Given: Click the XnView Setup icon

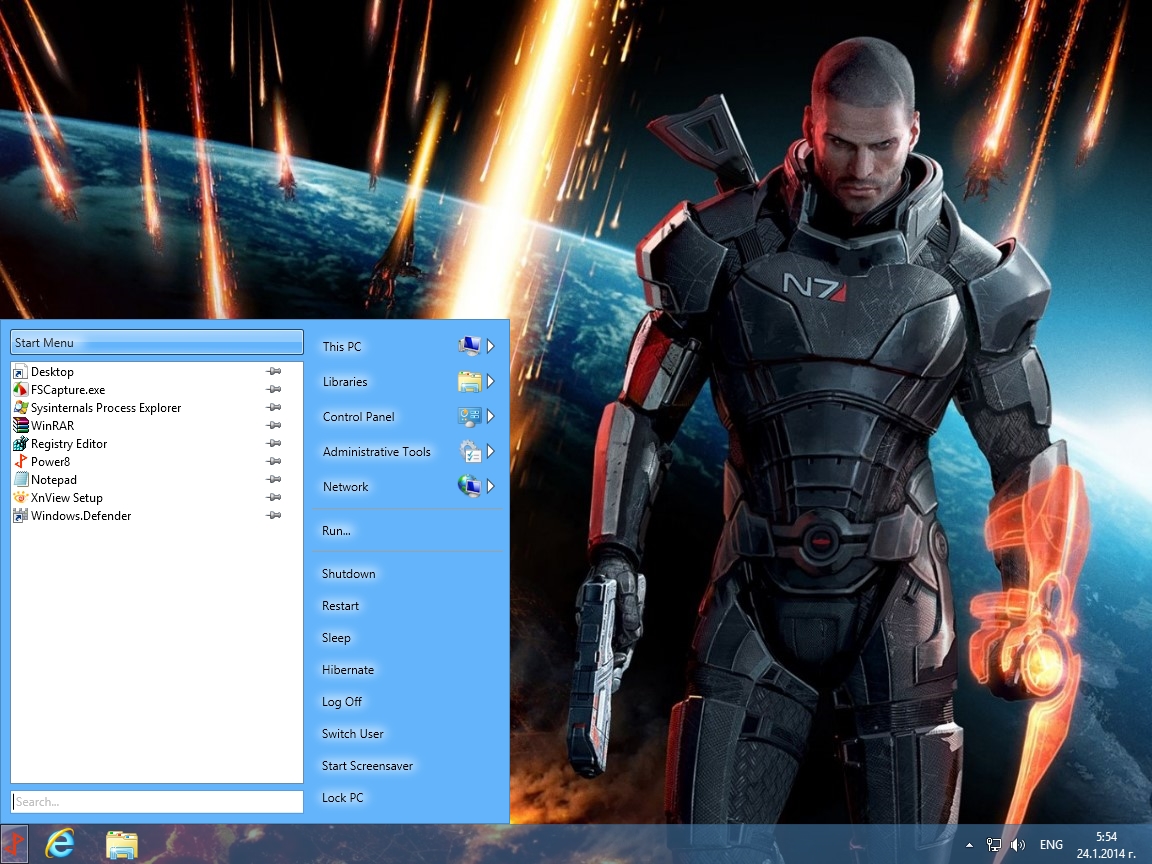Looking at the screenshot, I should [21, 497].
